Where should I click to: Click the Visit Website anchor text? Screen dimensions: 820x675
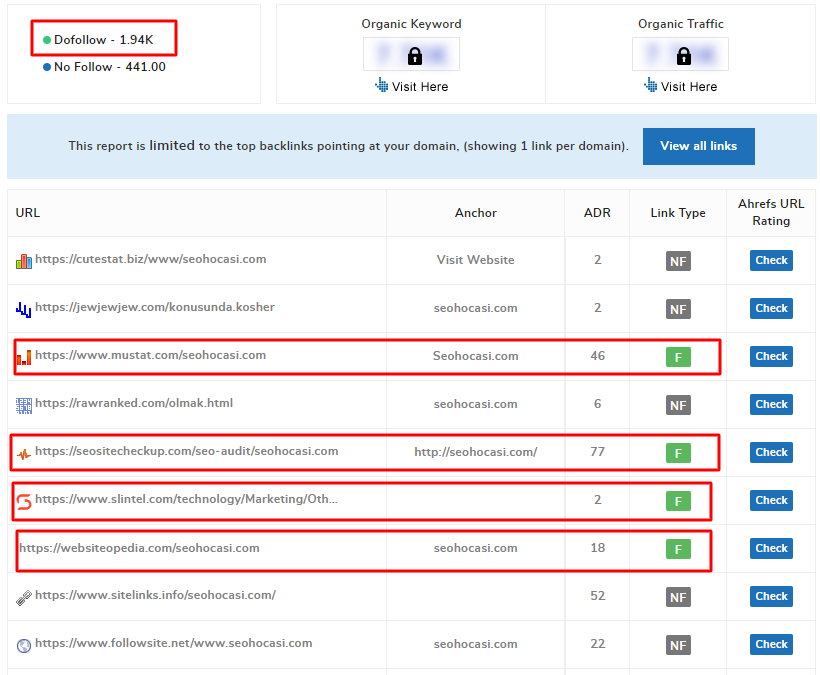coord(475,260)
